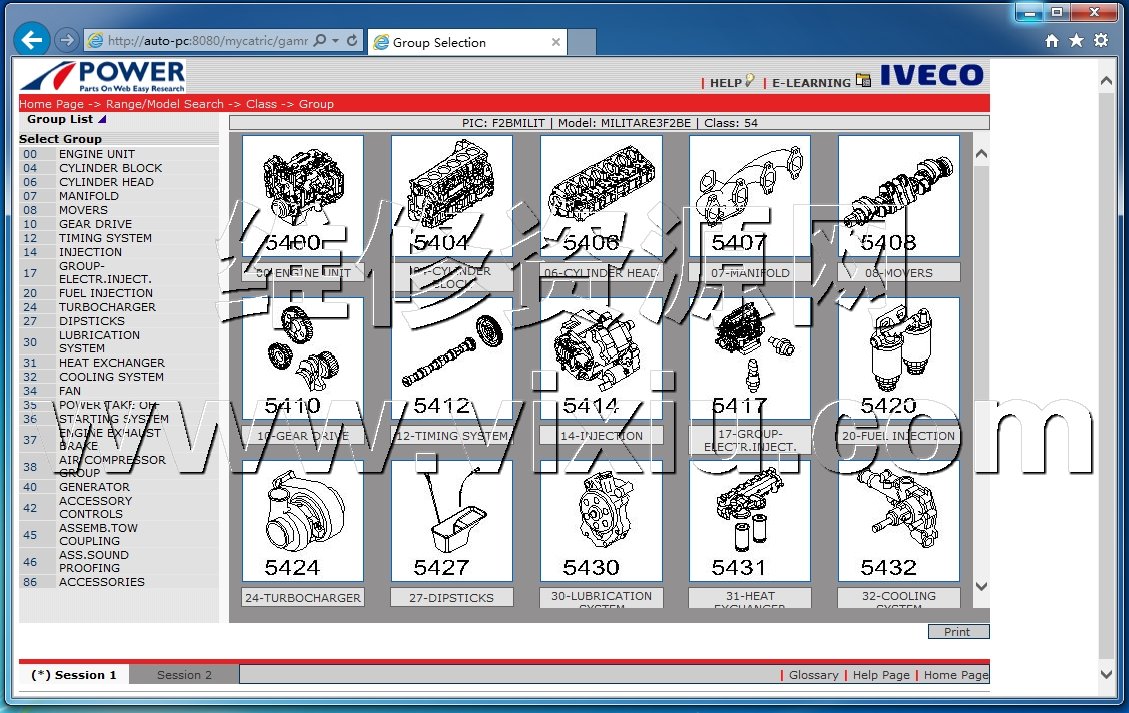Screen dimensions: 1129x713
Task: Click the browser back arrow button
Action: pyautogui.click(x=32, y=40)
